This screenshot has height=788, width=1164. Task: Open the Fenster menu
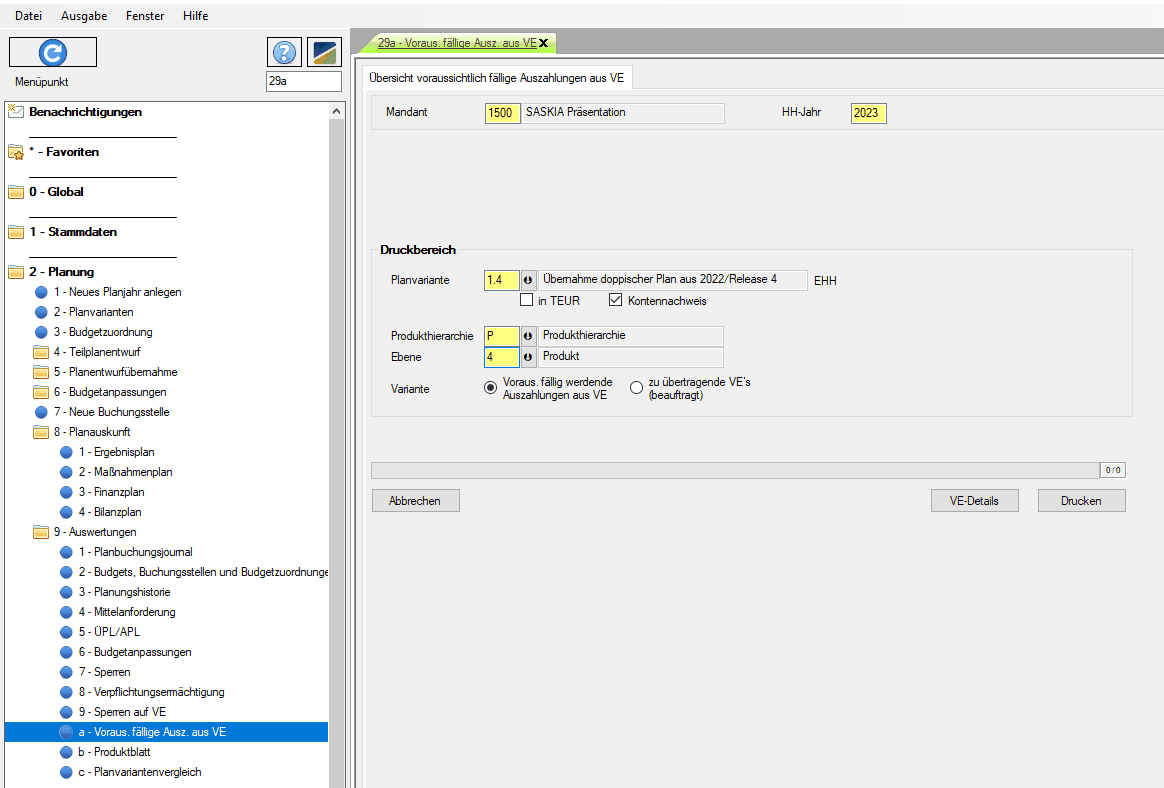pos(146,17)
